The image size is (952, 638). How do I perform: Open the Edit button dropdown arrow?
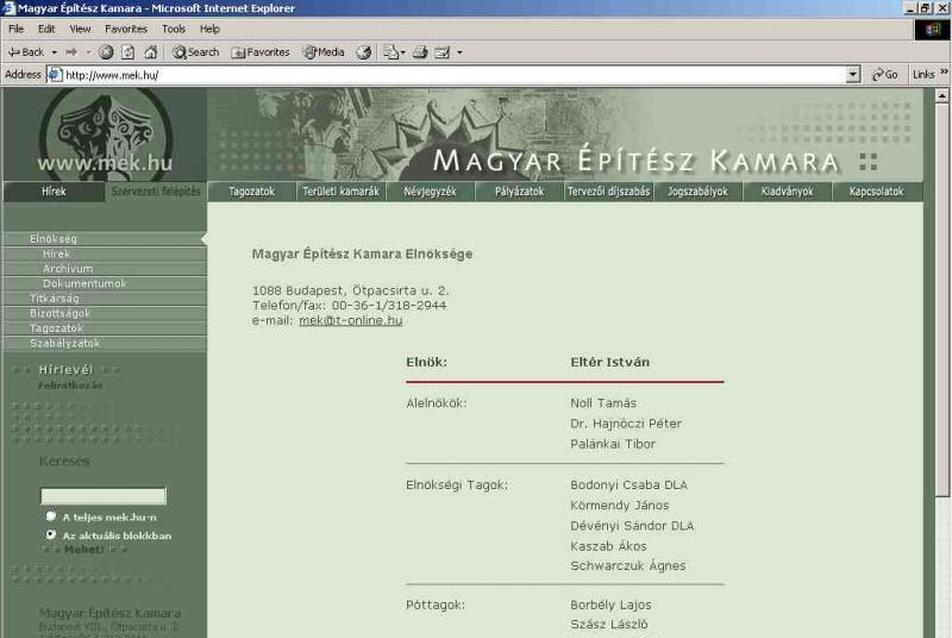pyautogui.click(x=460, y=53)
